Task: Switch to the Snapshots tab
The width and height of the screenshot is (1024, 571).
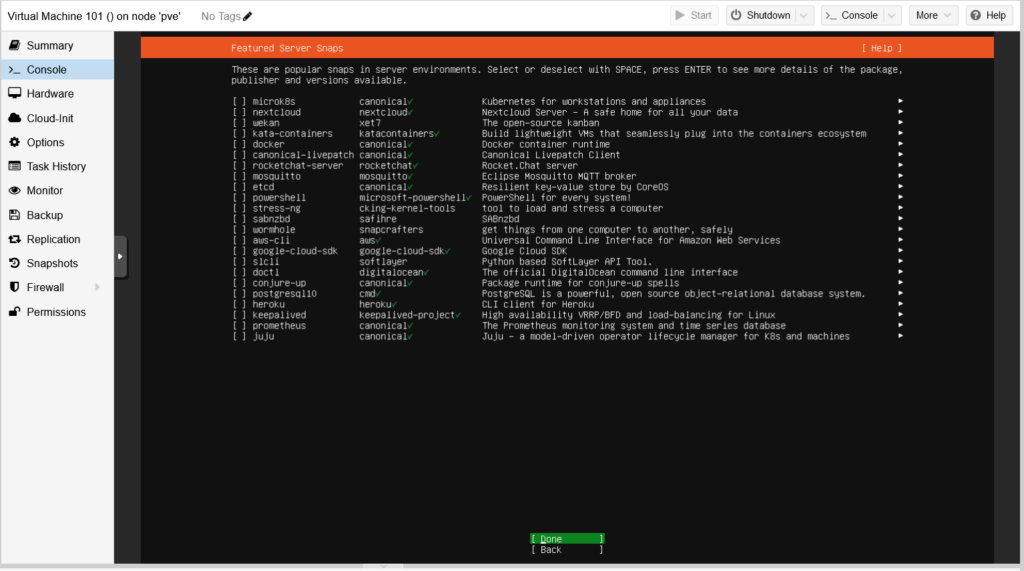Action: (x=52, y=264)
